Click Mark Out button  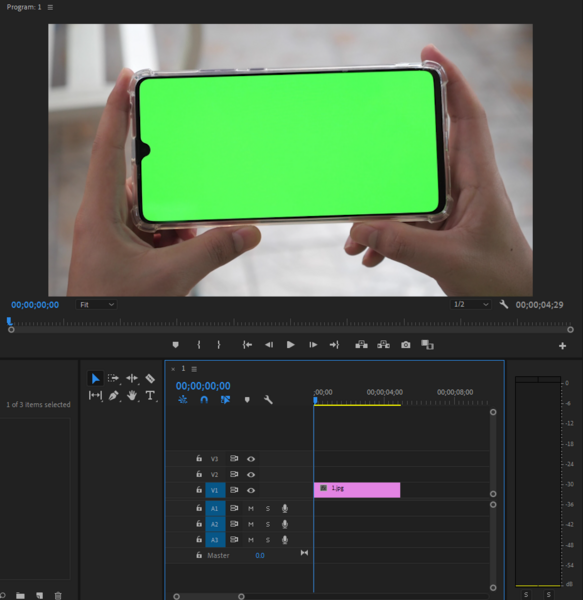(x=218, y=345)
